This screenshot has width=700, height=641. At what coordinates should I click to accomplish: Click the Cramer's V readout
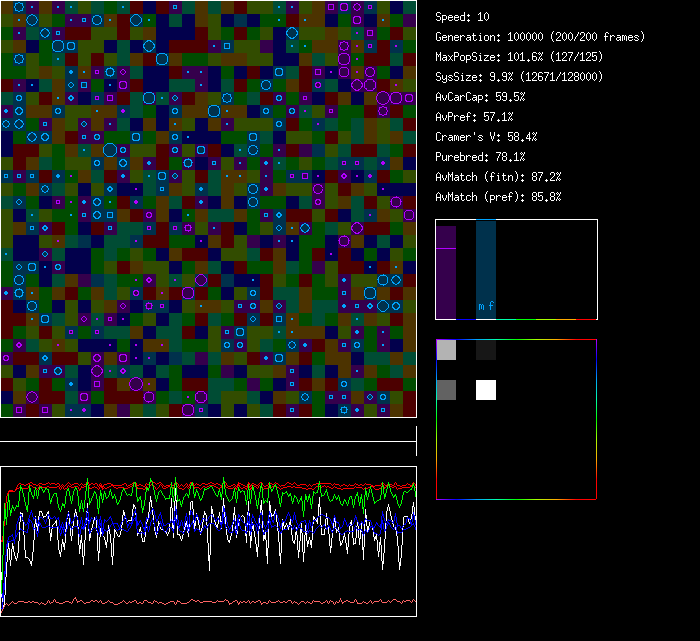(486, 137)
